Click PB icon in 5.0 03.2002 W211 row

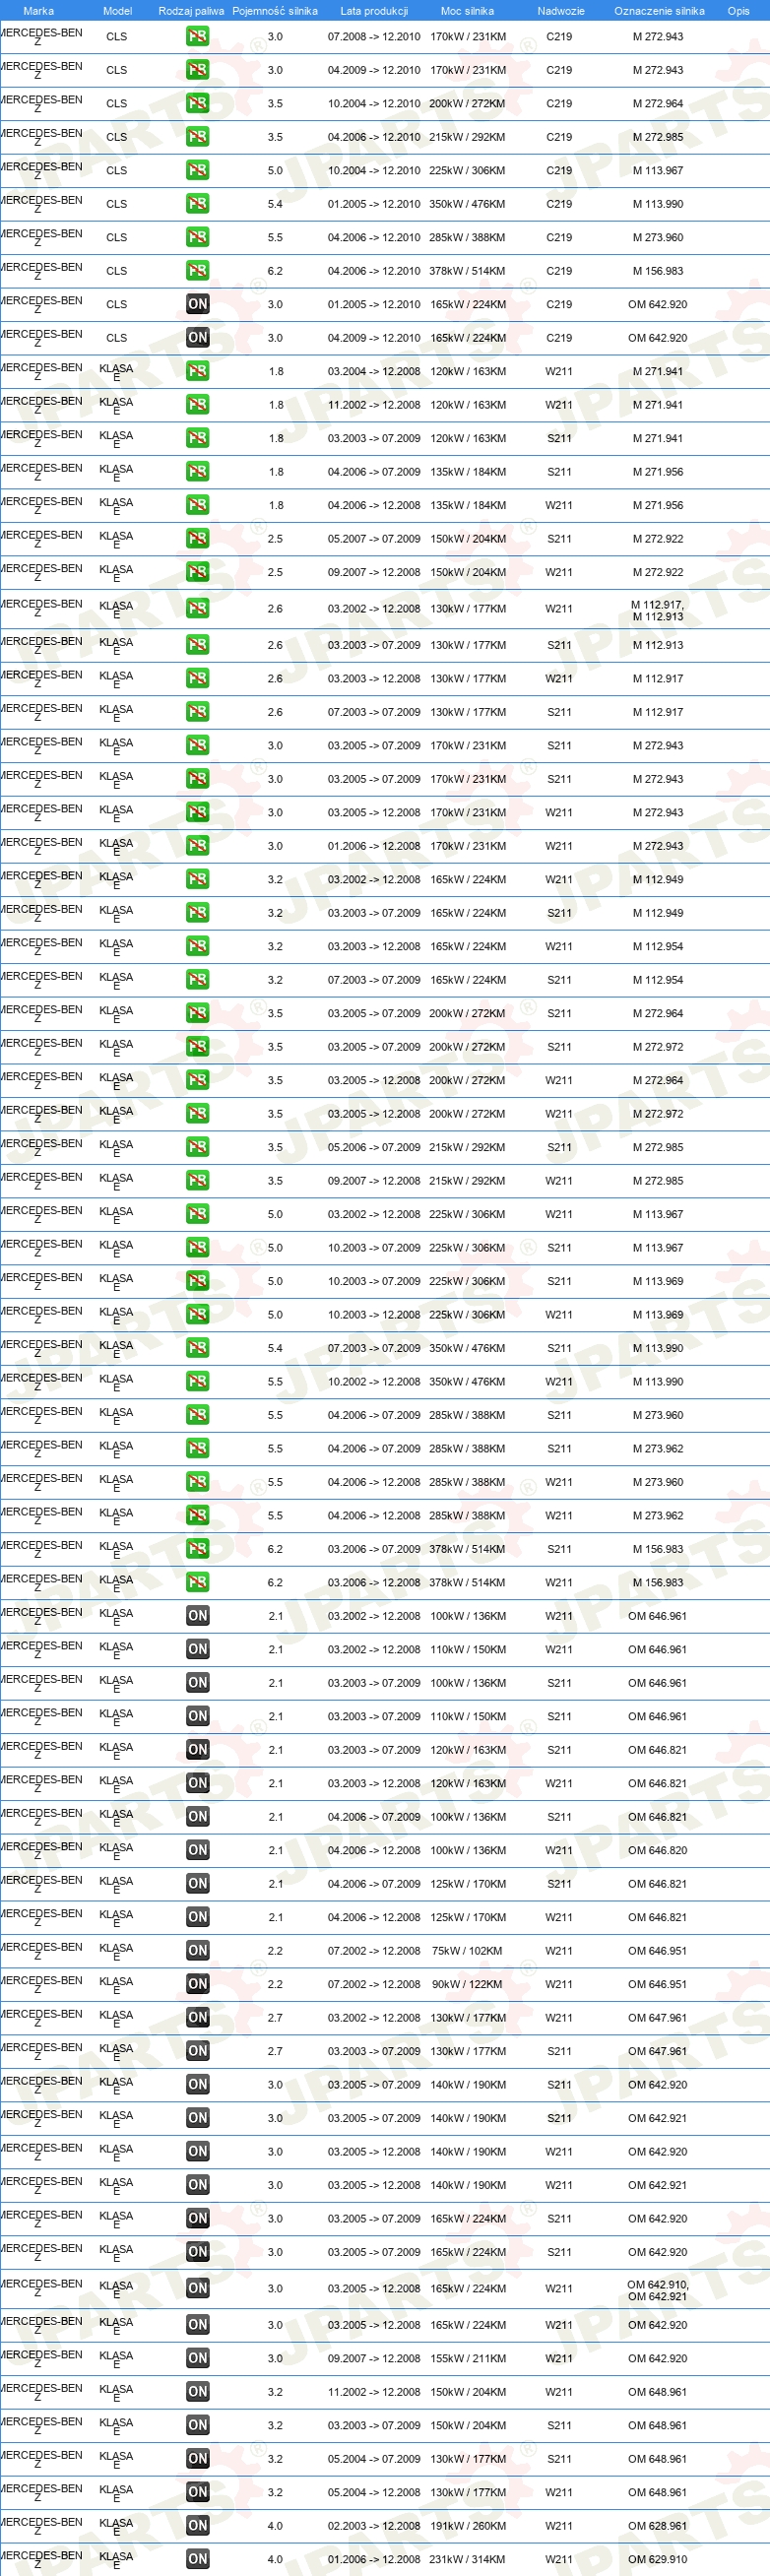[x=198, y=1215]
